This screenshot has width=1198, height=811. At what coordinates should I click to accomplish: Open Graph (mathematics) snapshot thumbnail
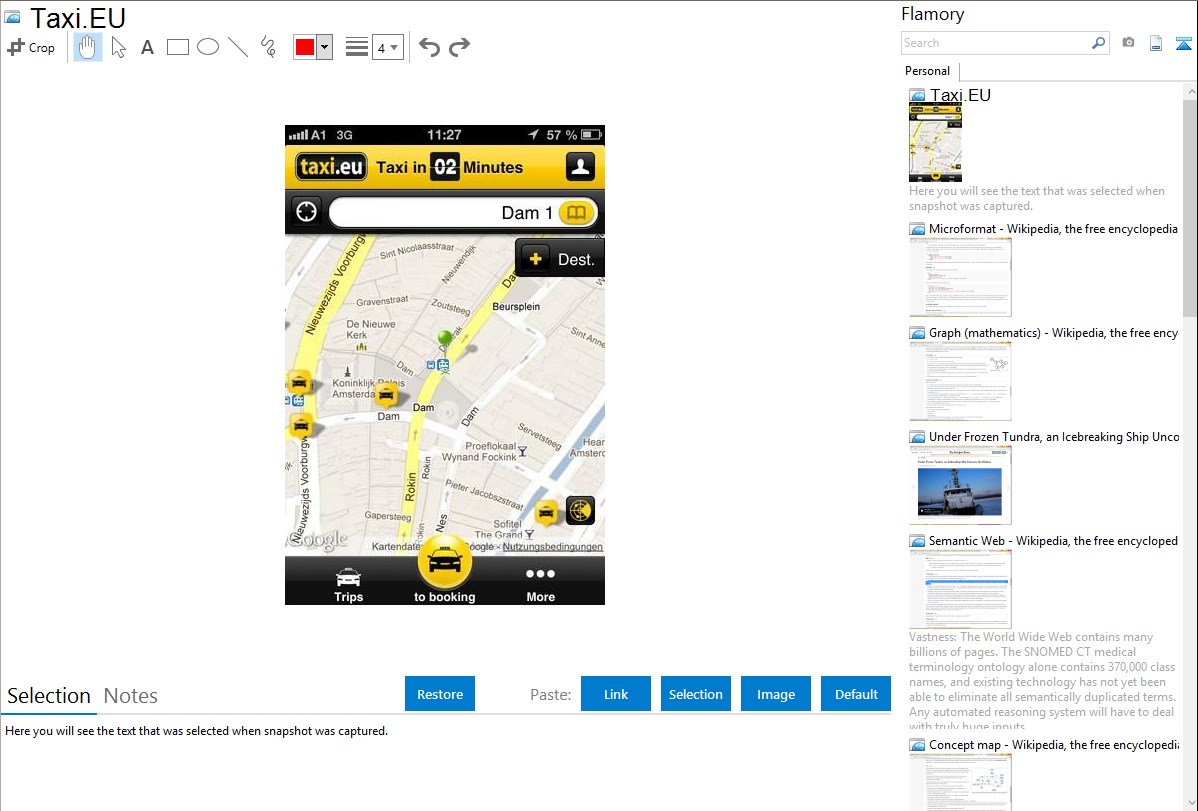point(960,381)
